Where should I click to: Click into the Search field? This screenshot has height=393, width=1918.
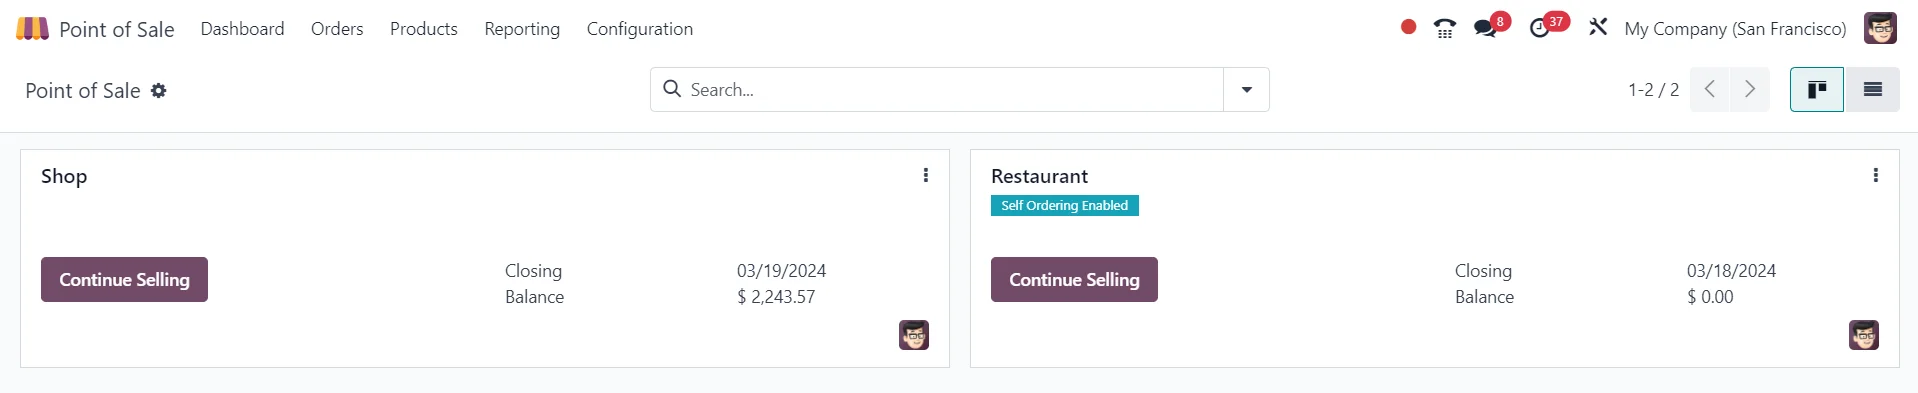click(937, 90)
